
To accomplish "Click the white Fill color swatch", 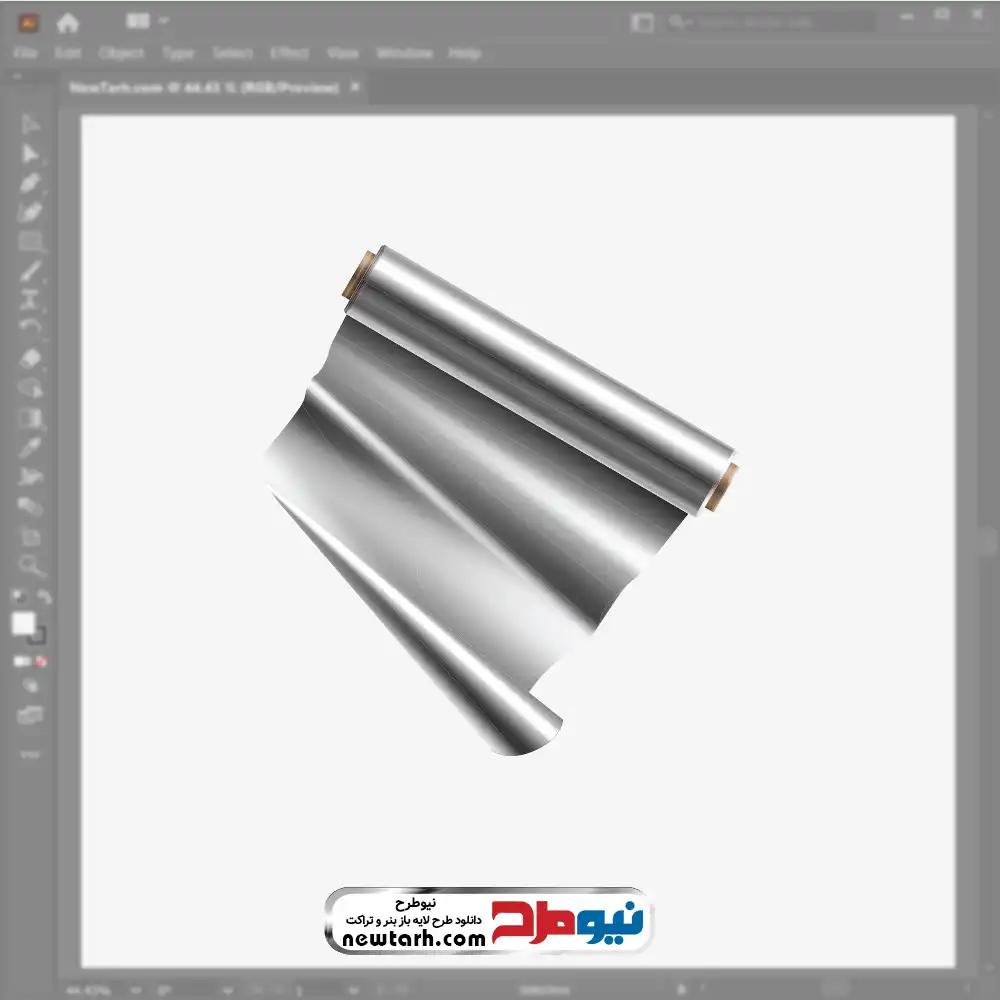I will (24, 624).
